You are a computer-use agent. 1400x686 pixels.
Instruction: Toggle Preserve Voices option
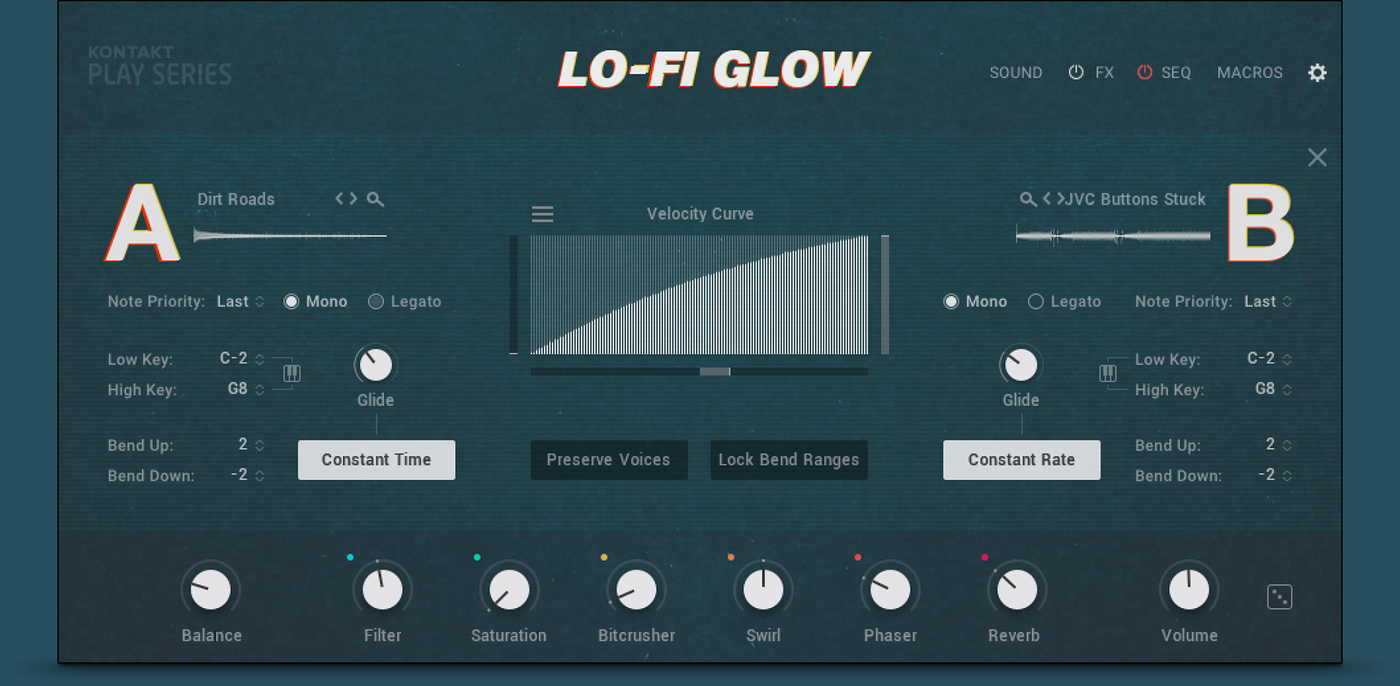609,460
